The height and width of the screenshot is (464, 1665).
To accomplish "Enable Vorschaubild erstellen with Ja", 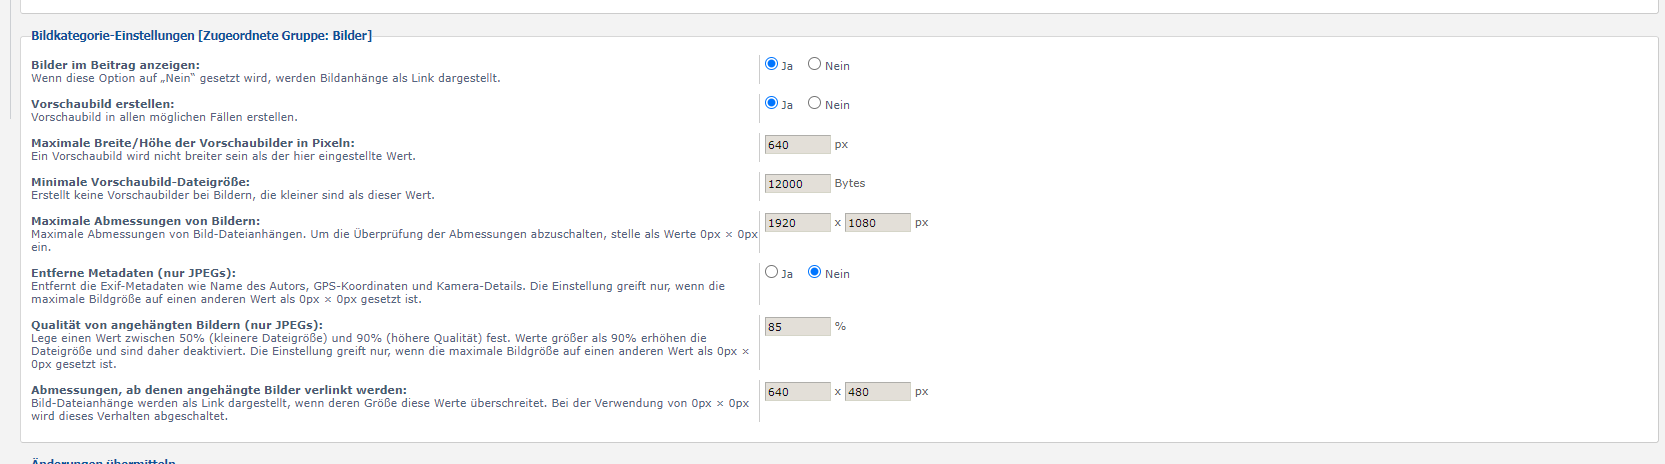I will click(771, 103).
